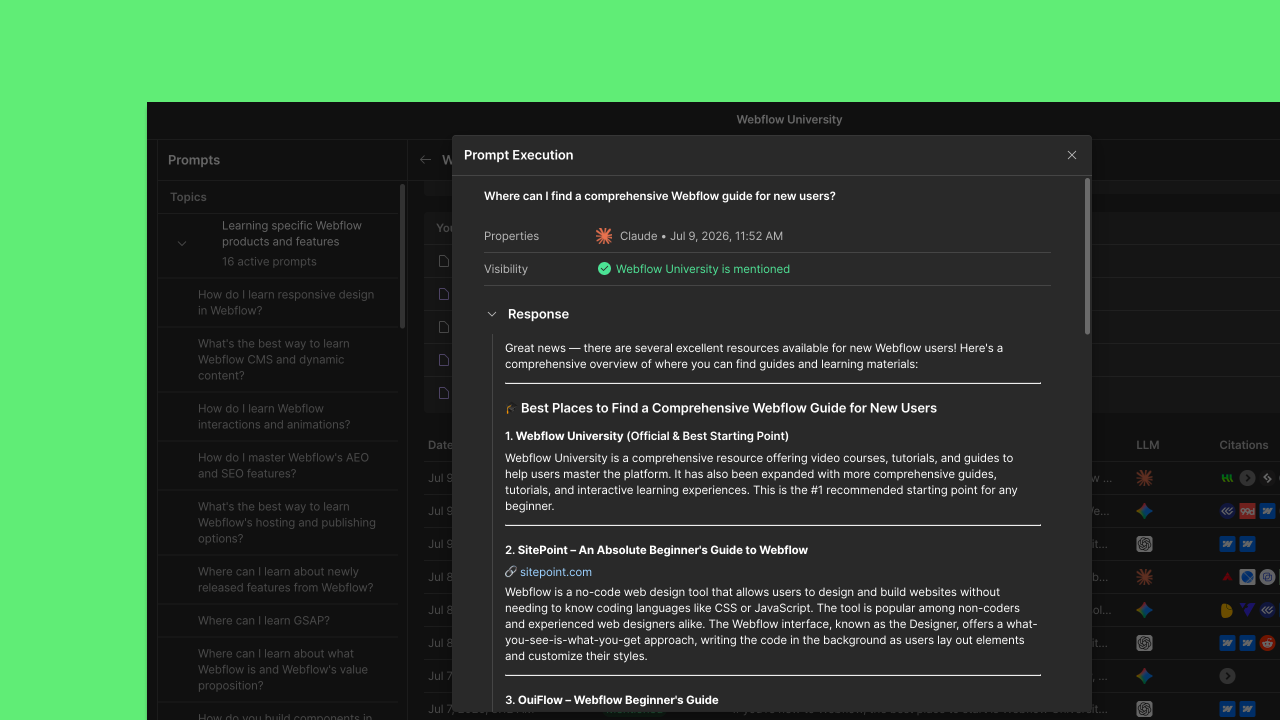This screenshot has width=1280, height=720.
Task: Click the Webflow University window title
Action: point(789,119)
